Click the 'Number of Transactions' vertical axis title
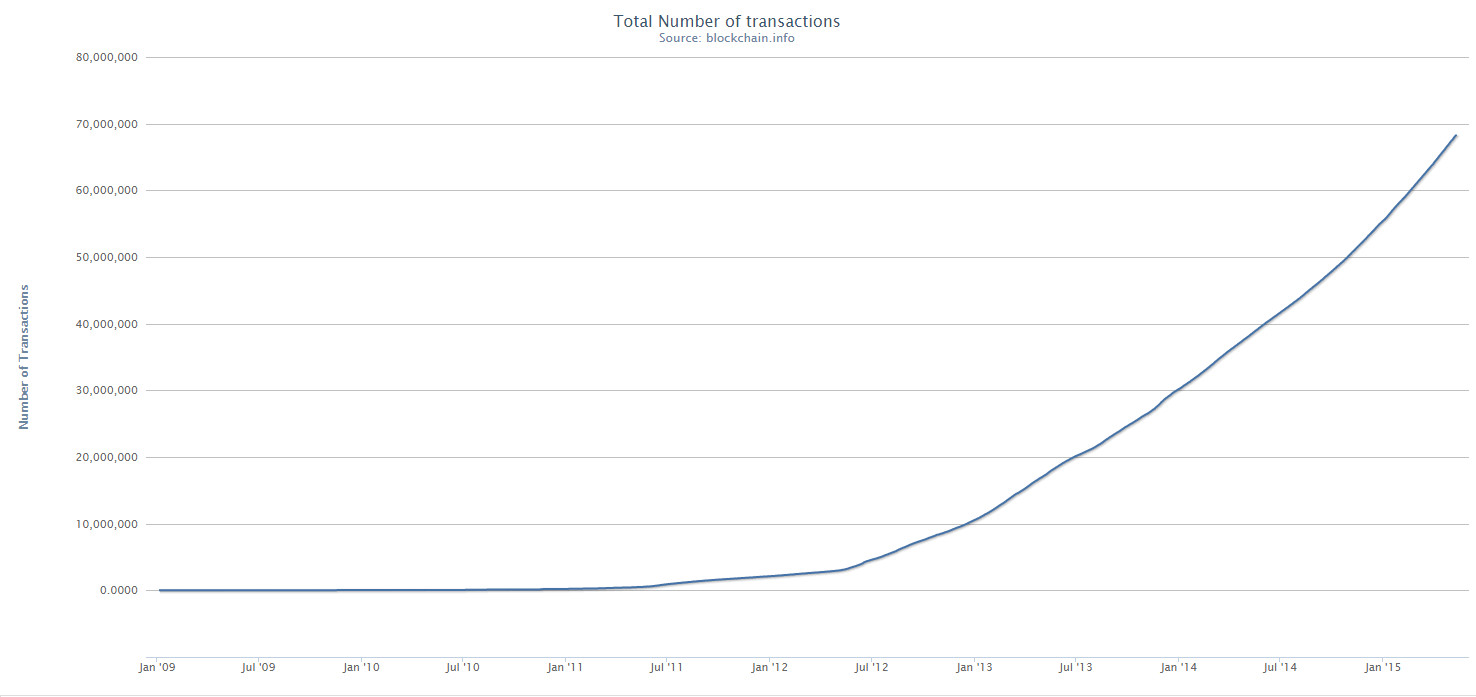 pyautogui.click(x=24, y=357)
